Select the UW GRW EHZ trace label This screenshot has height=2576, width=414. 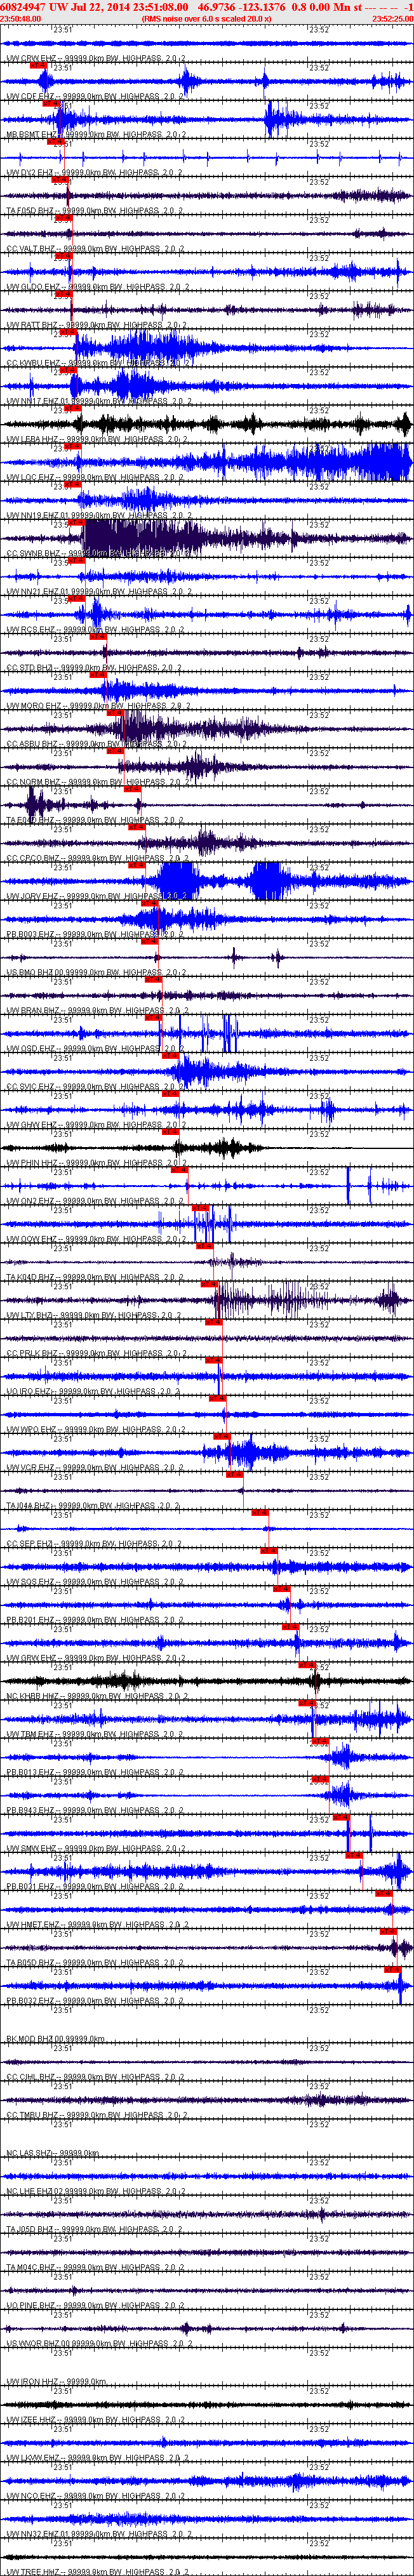point(95,1658)
